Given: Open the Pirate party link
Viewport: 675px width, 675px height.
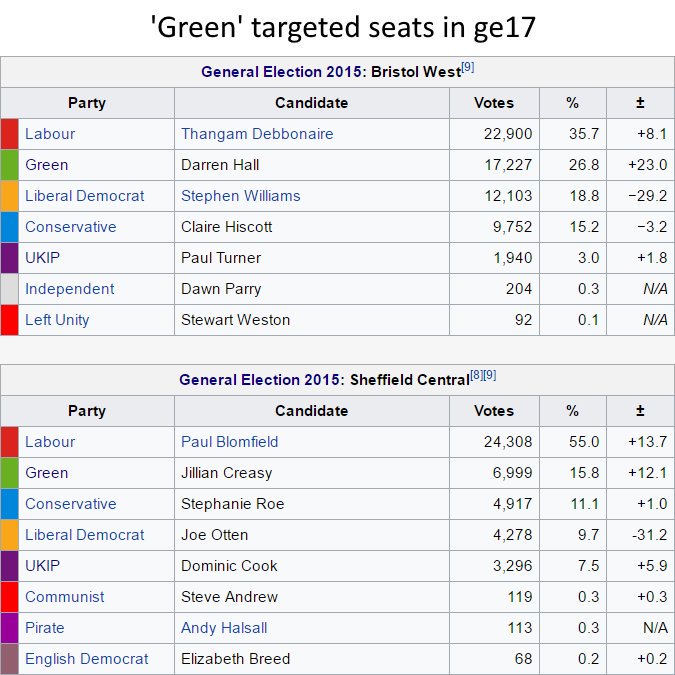Looking at the screenshot, I should point(44,628).
